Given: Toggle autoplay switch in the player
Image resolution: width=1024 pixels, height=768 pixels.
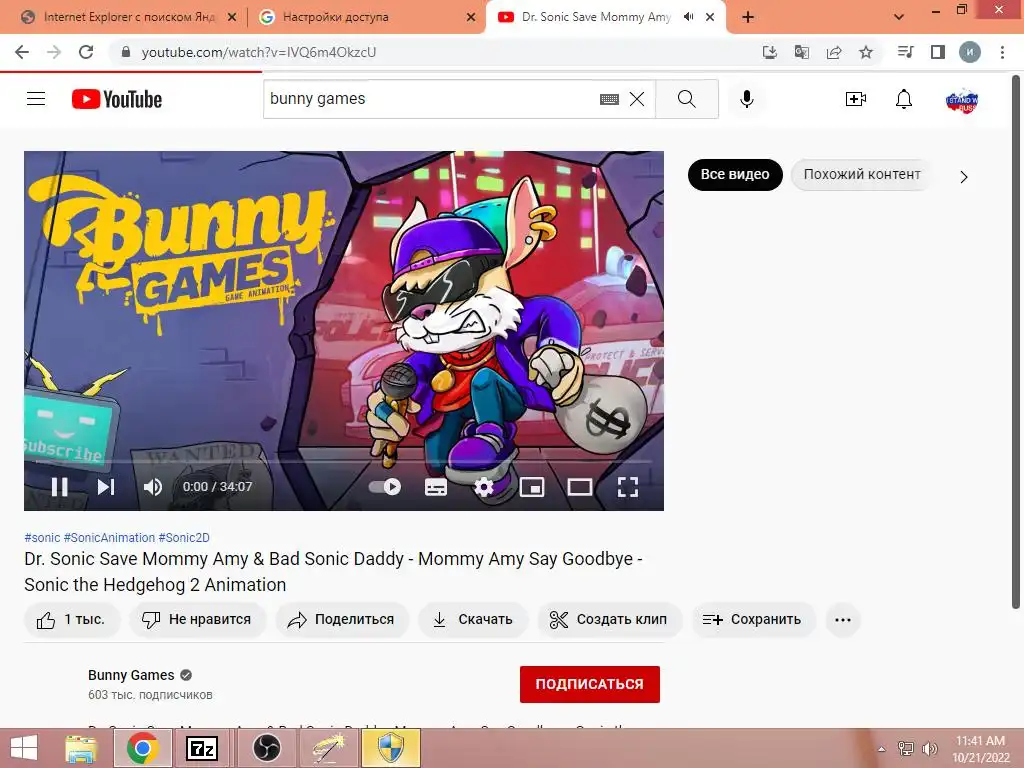Looking at the screenshot, I should pos(385,487).
